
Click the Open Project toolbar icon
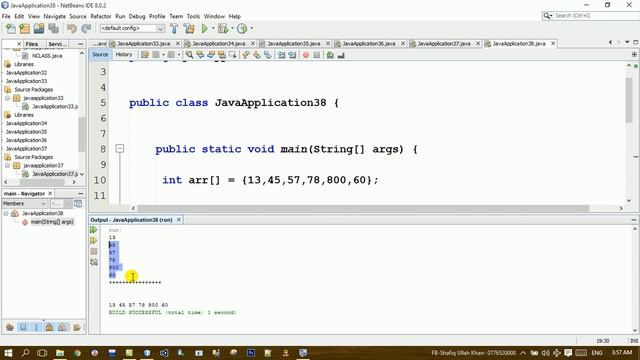pyautogui.click(x=39, y=29)
